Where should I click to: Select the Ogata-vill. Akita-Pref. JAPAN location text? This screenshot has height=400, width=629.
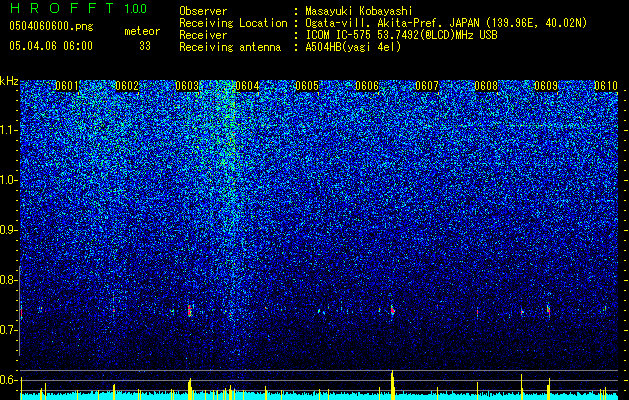446,23
